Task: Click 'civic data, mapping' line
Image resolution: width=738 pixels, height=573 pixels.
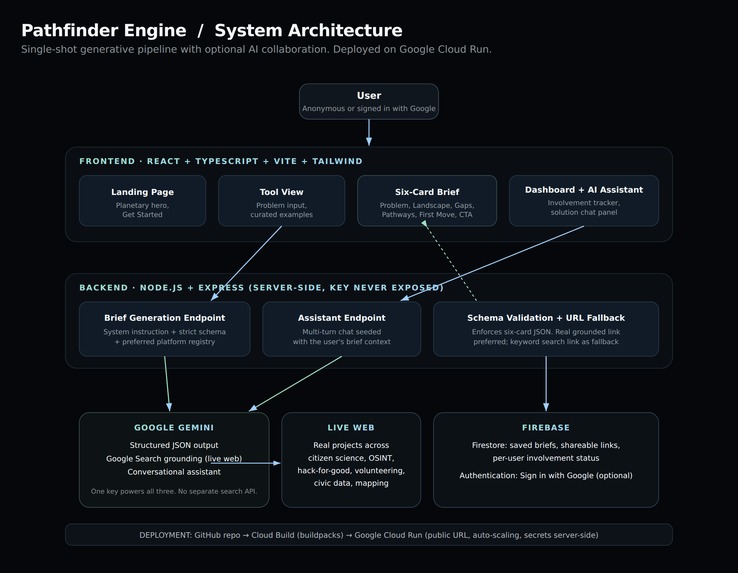Action: (351, 483)
